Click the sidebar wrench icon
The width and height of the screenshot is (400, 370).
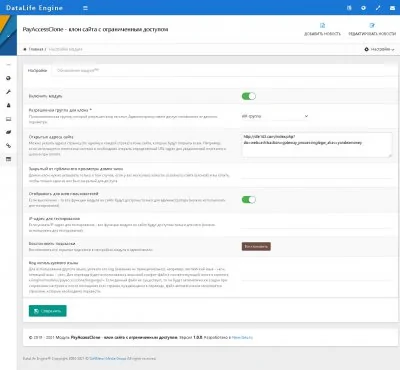click(9, 92)
